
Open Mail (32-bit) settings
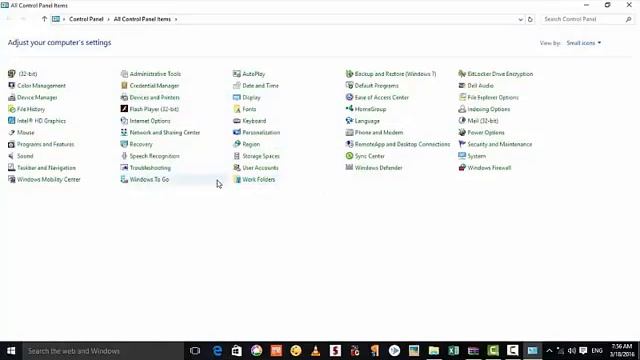pyautogui.click(x=483, y=121)
